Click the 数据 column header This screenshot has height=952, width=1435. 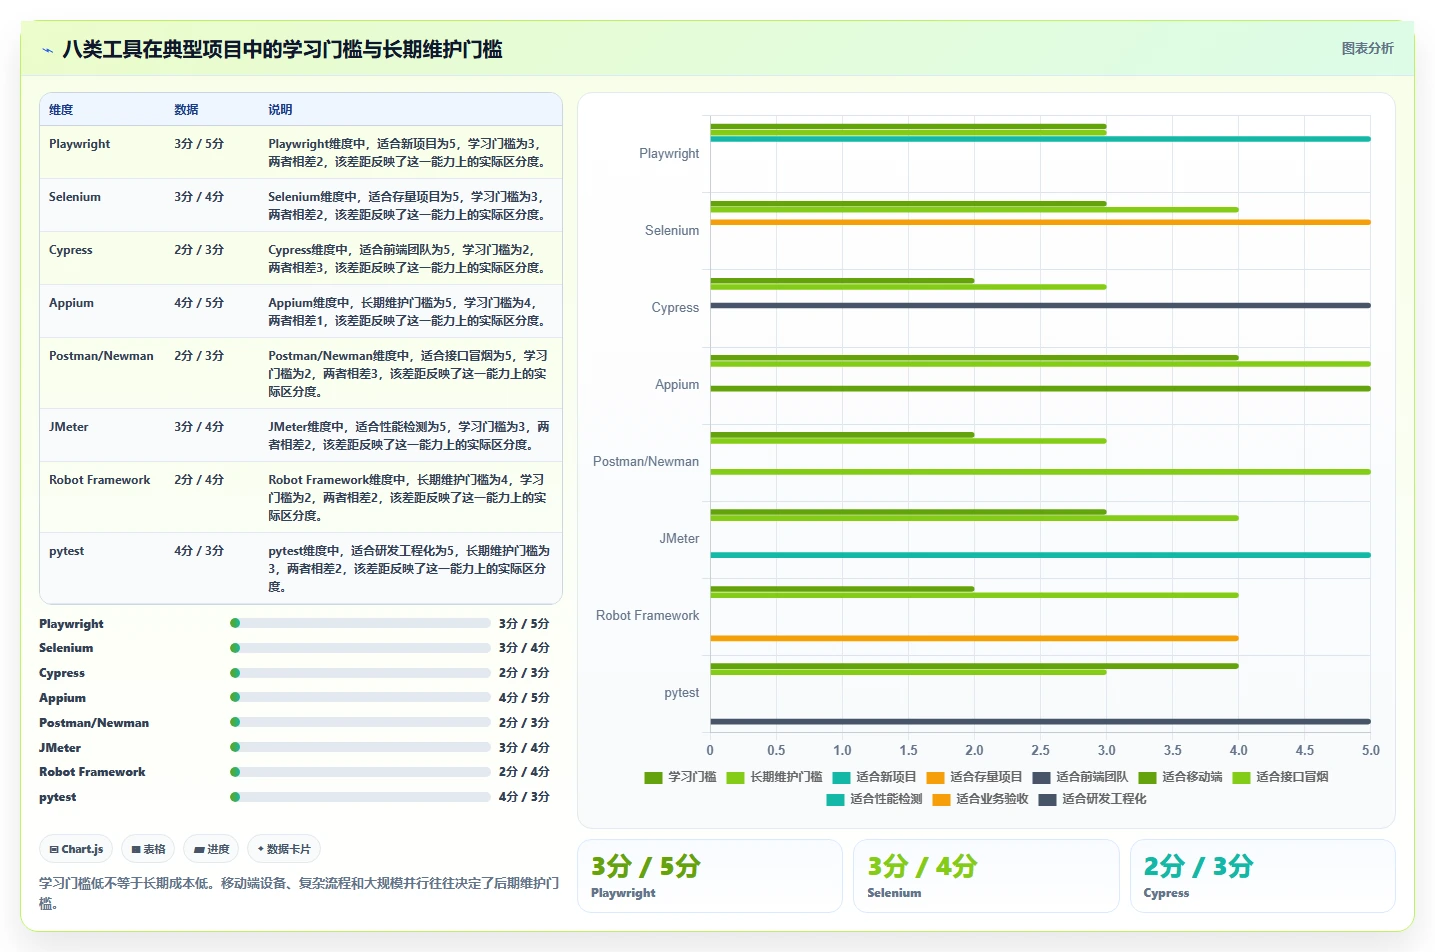pyautogui.click(x=186, y=110)
